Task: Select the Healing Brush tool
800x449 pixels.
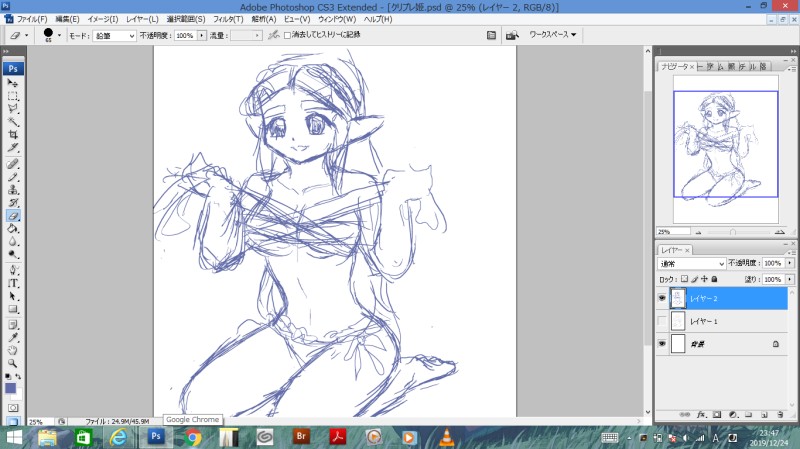Action: pyautogui.click(x=13, y=164)
